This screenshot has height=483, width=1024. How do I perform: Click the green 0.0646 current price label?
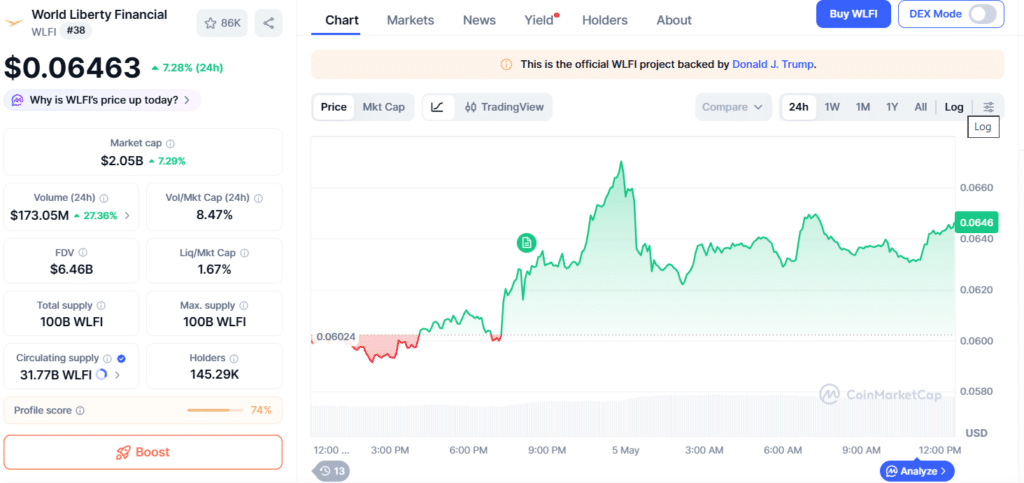976,223
